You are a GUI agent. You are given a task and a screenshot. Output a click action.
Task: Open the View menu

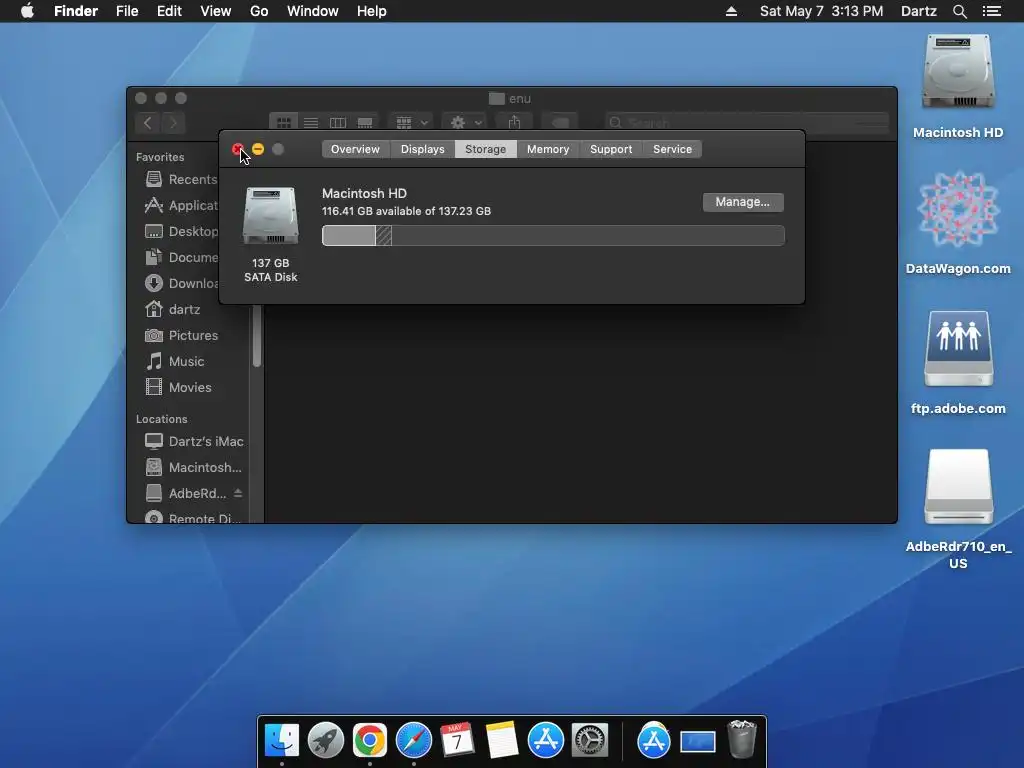click(216, 11)
